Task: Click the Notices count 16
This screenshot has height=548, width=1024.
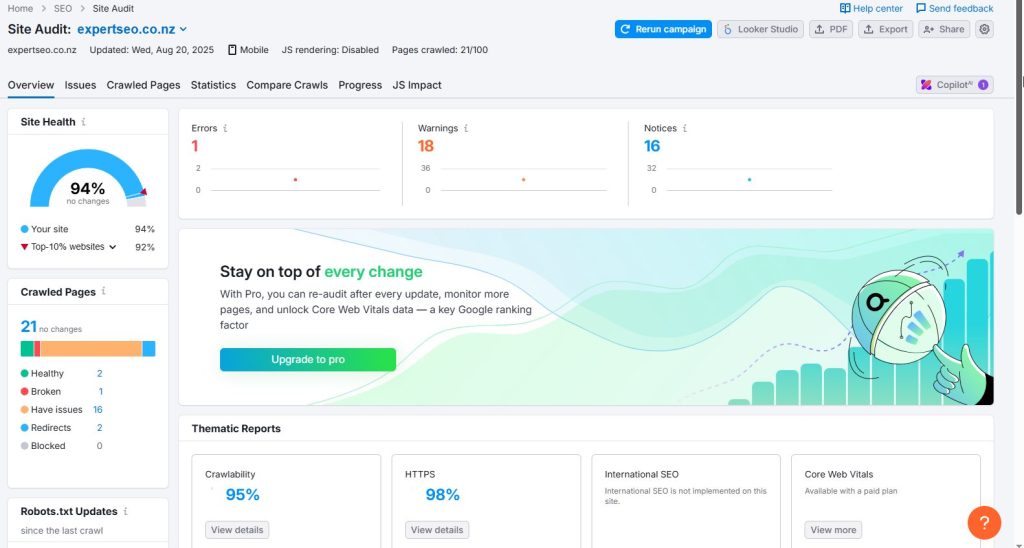Action: point(652,146)
